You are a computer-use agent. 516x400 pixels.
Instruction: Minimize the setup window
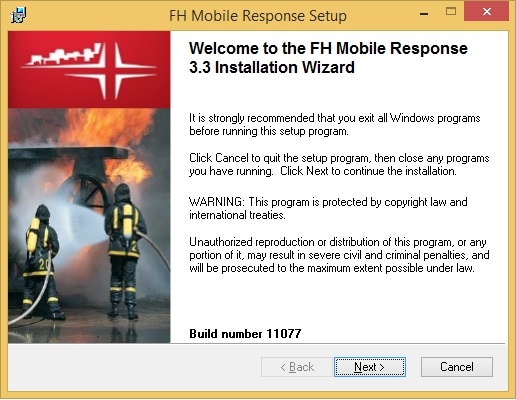pos(424,13)
